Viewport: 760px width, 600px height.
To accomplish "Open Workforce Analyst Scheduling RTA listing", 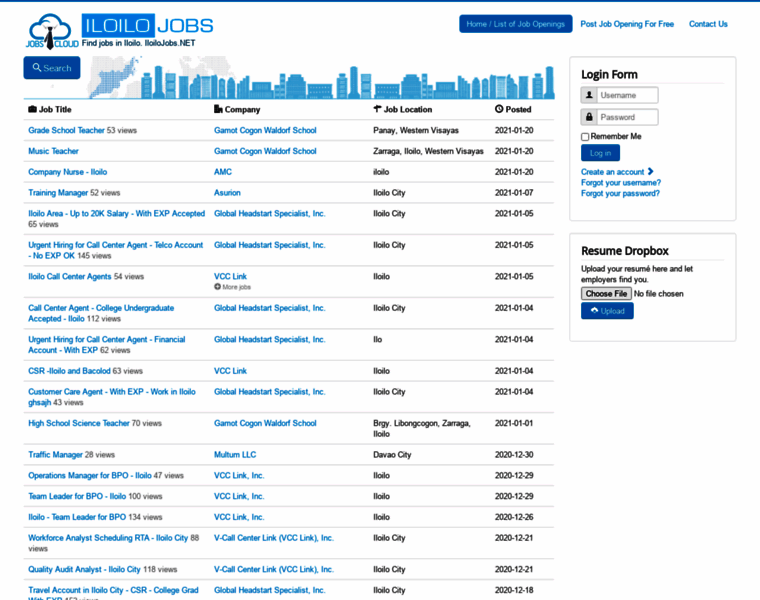I will coord(108,538).
